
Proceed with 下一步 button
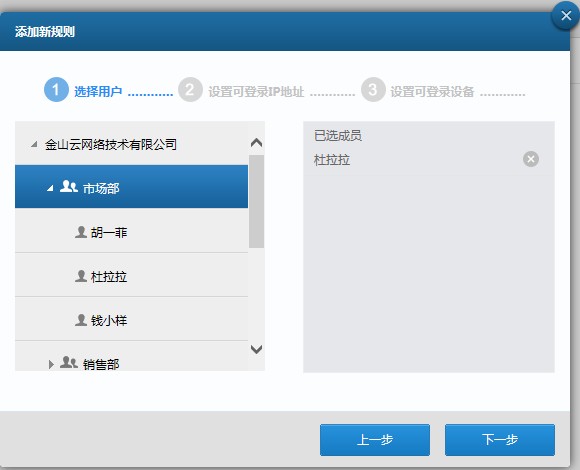coord(500,440)
